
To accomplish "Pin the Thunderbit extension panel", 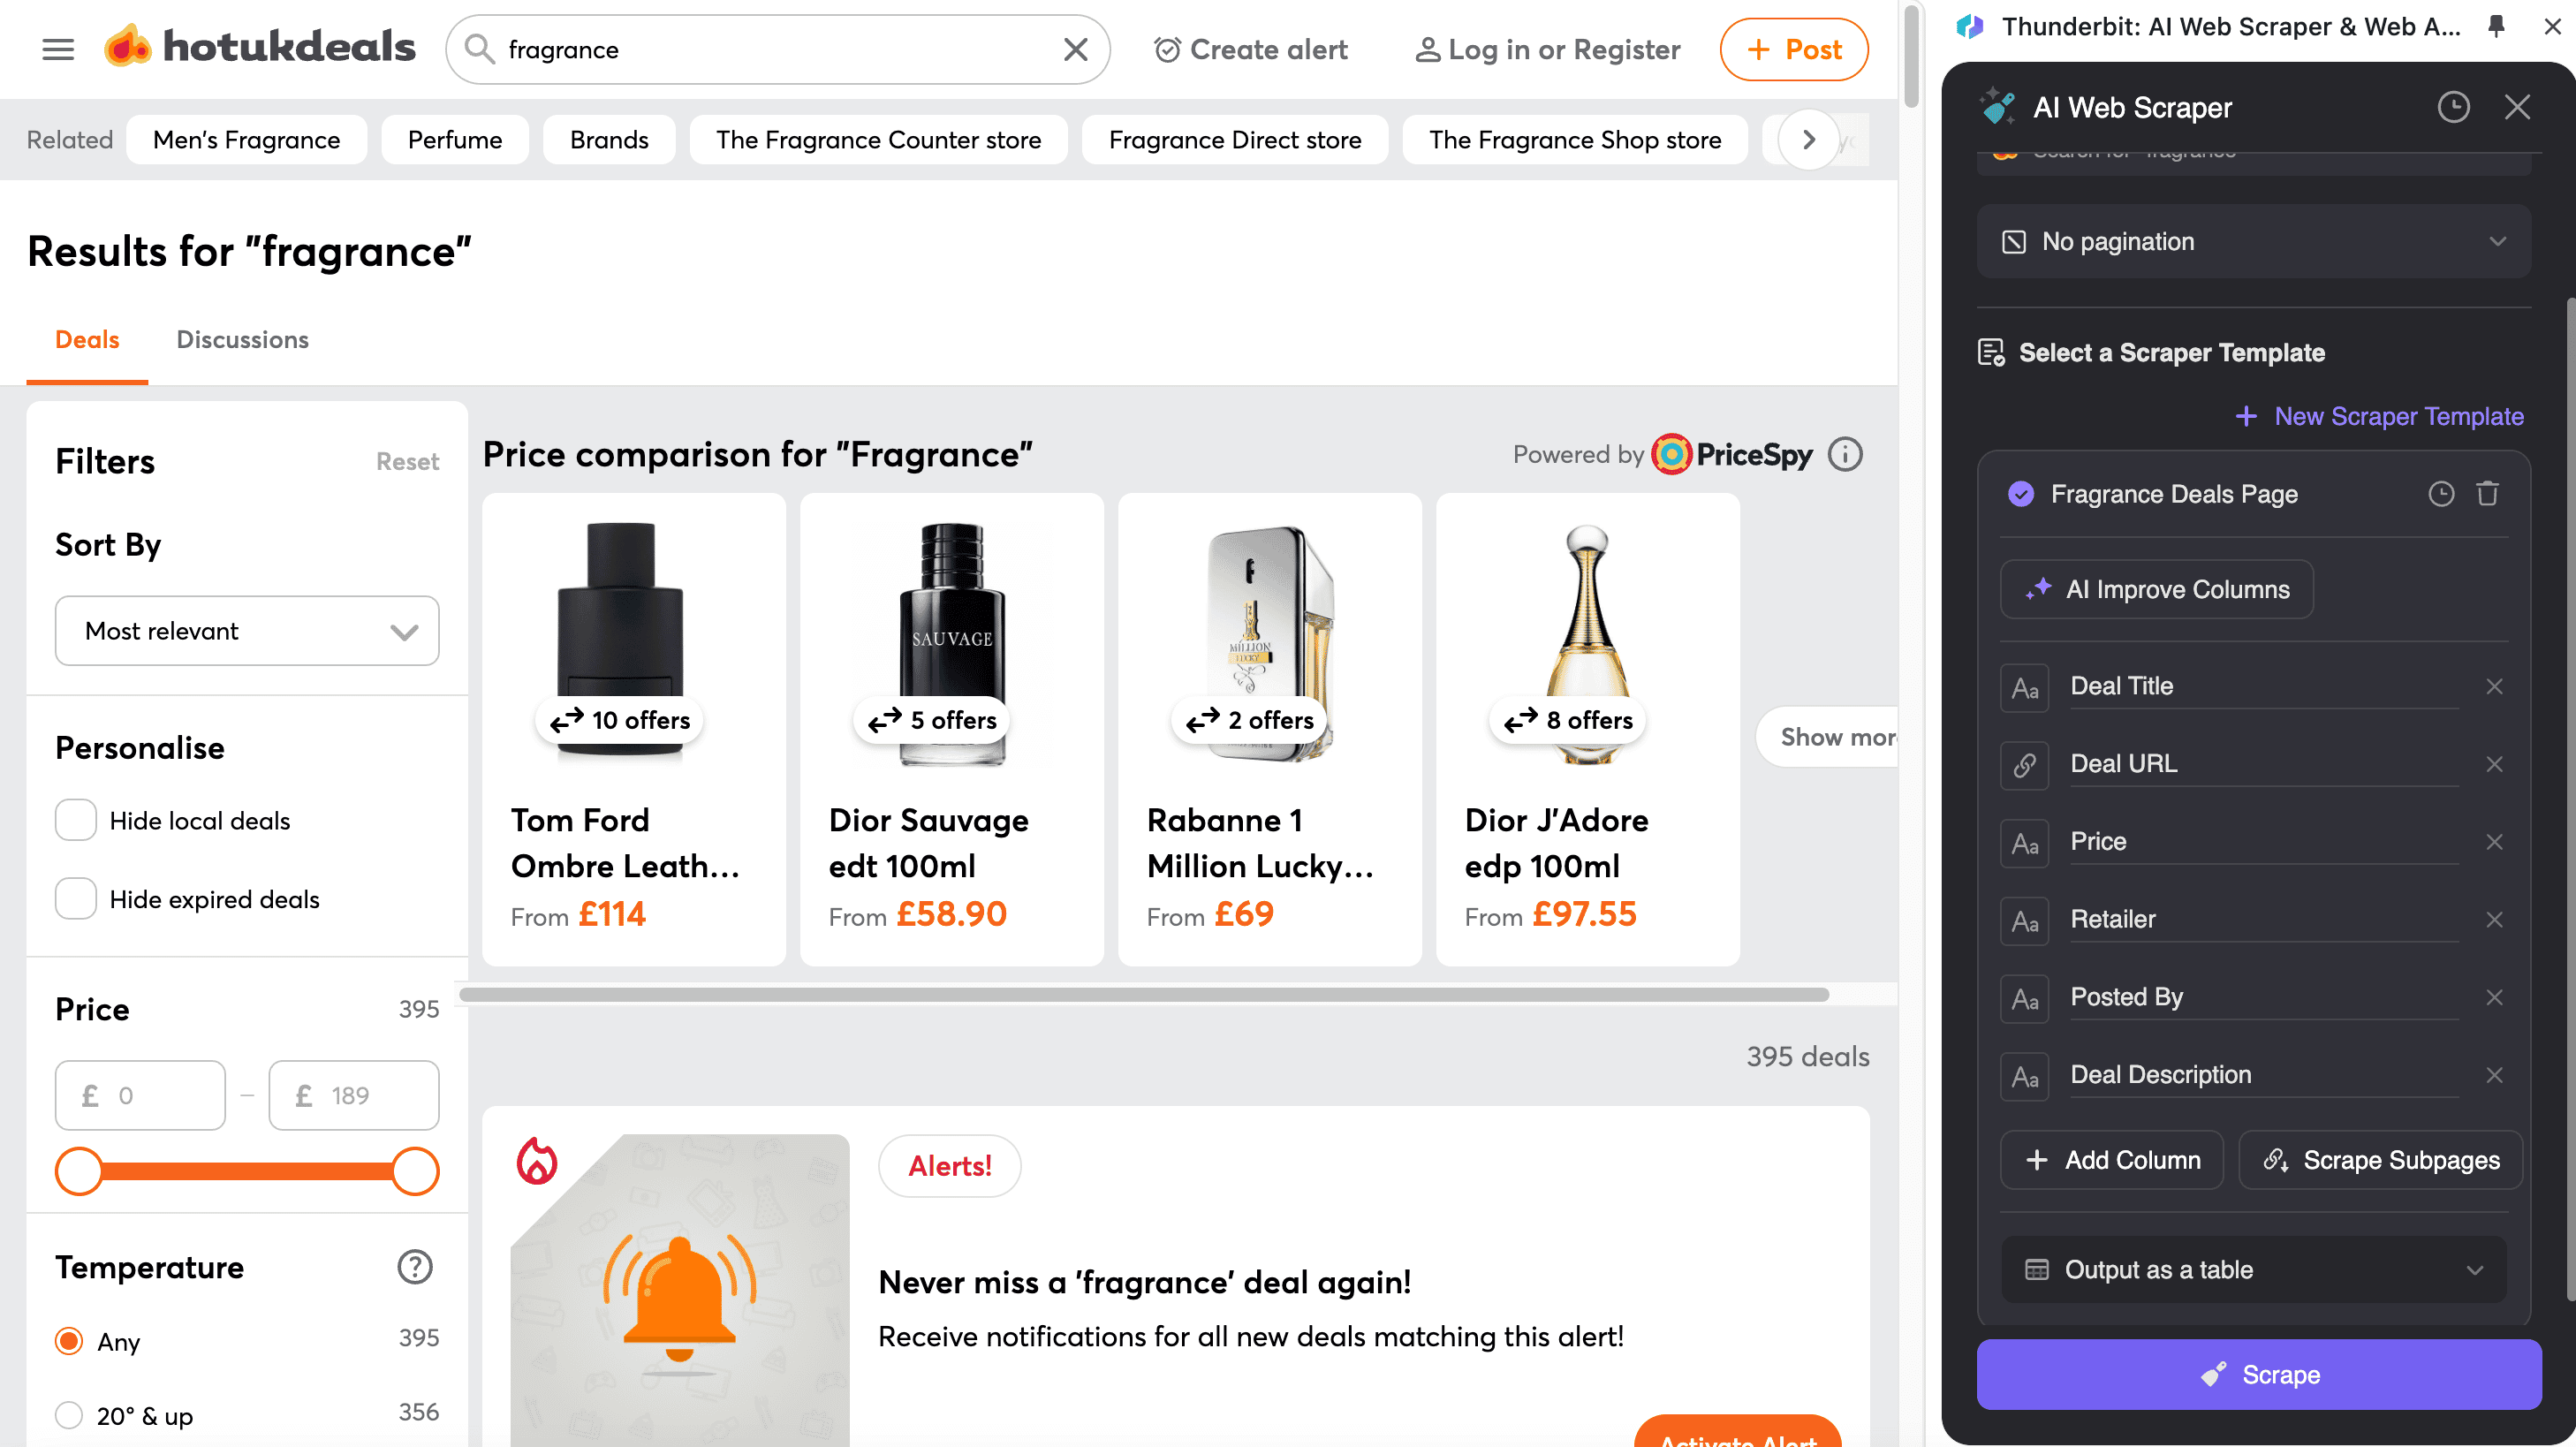I will click(2496, 27).
